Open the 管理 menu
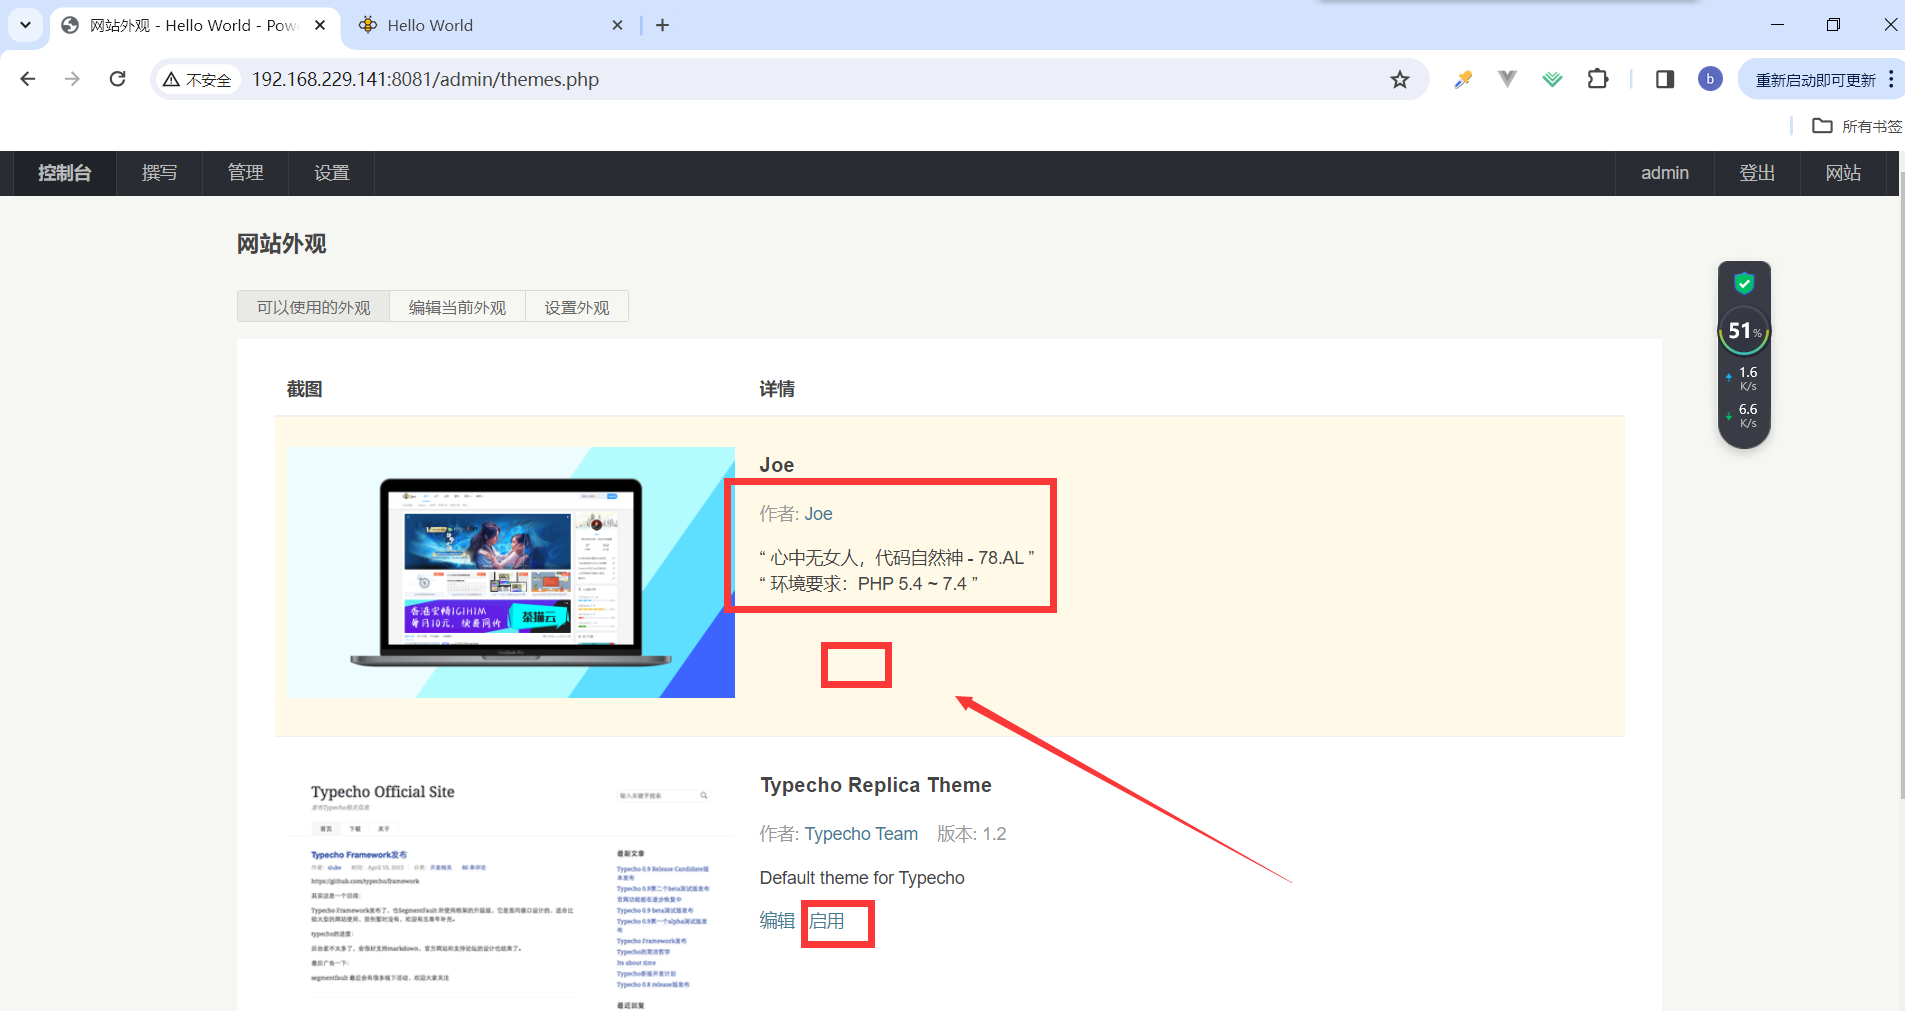The width and height of the screenshot is (1905, 1011). (246, 173)
